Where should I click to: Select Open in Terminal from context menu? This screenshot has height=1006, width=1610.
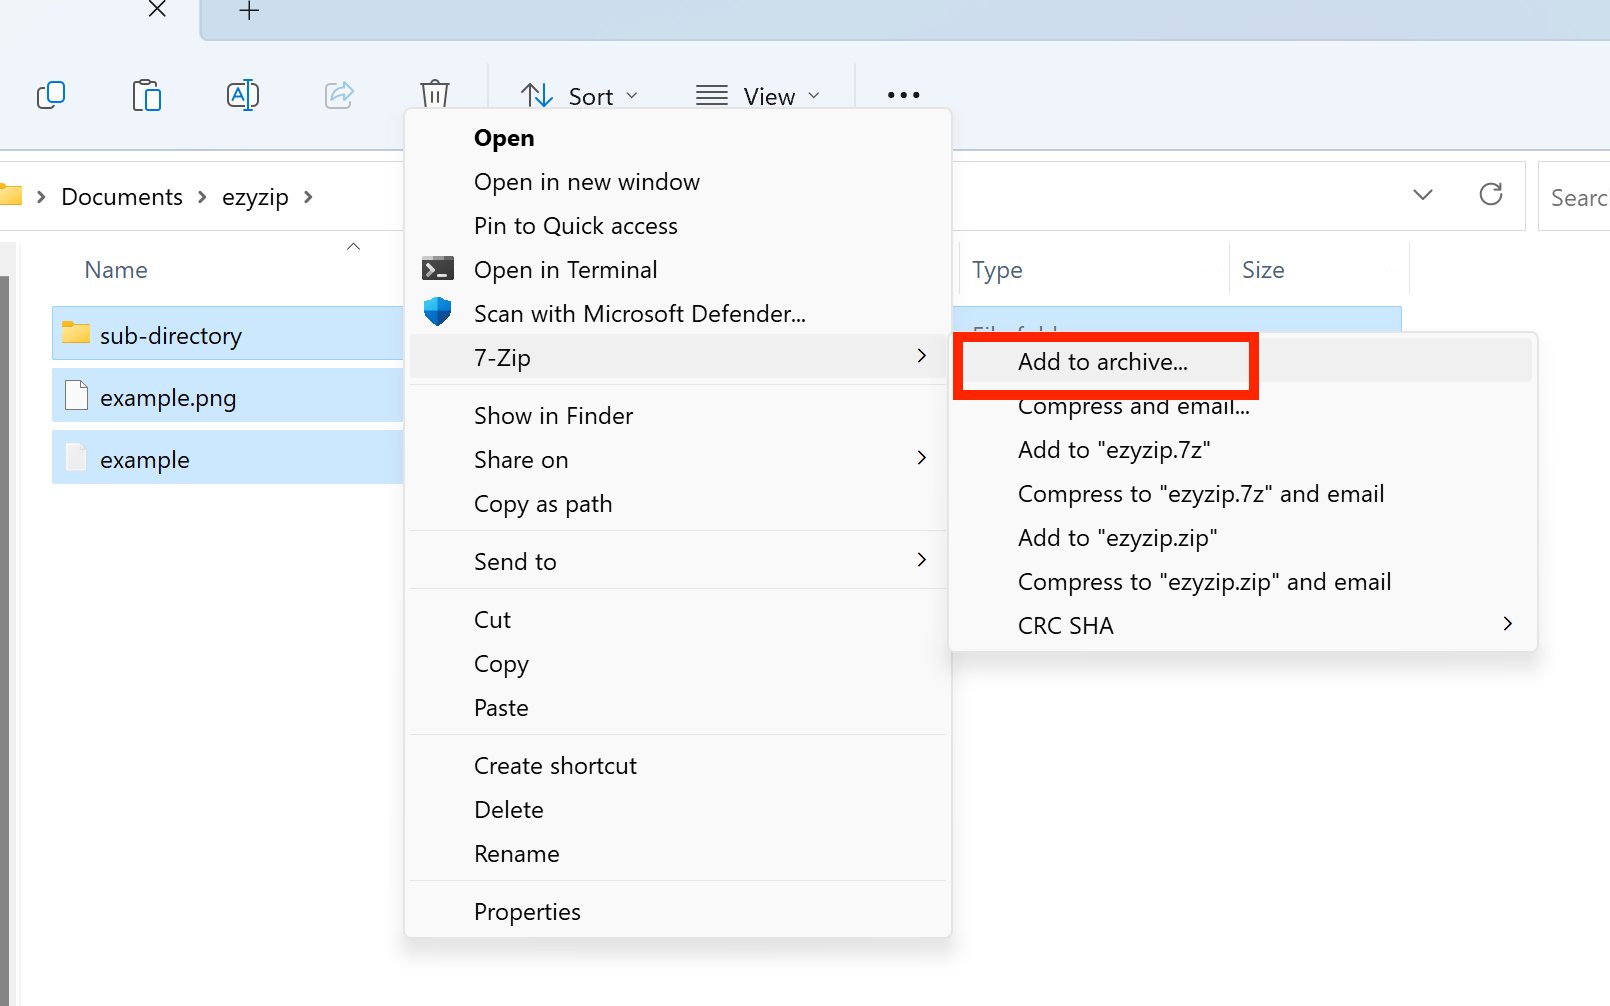coord(565,269)
